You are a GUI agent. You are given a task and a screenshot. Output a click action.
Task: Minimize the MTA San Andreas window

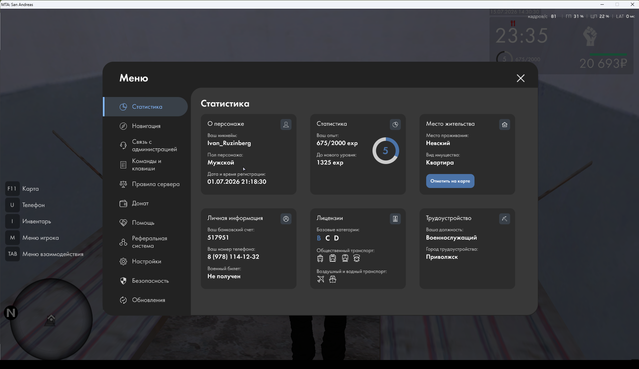point(602,4)
